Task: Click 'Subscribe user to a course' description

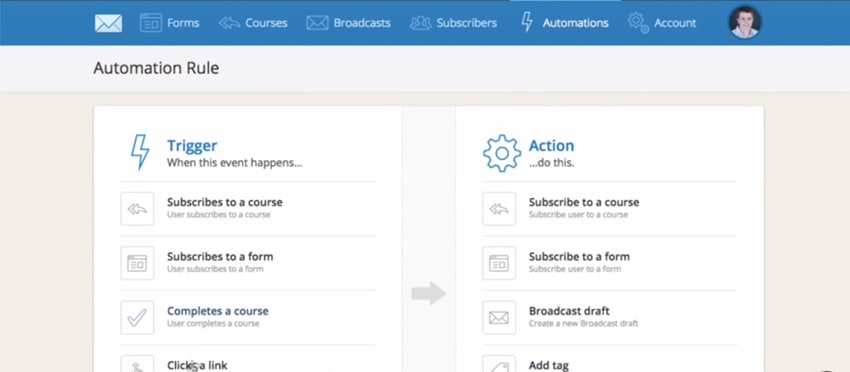Action: click(x=578, y=215)
